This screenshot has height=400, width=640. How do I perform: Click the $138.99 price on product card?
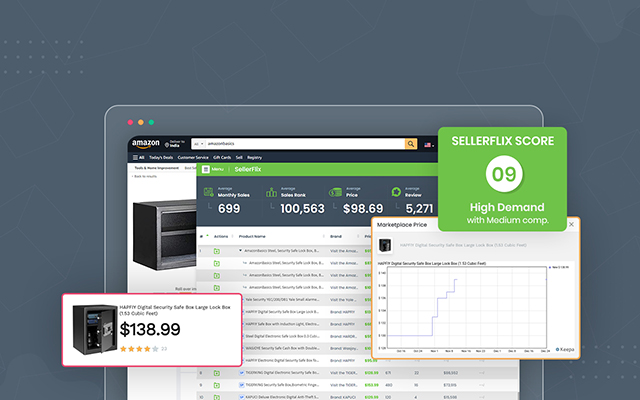click(150, 329)
